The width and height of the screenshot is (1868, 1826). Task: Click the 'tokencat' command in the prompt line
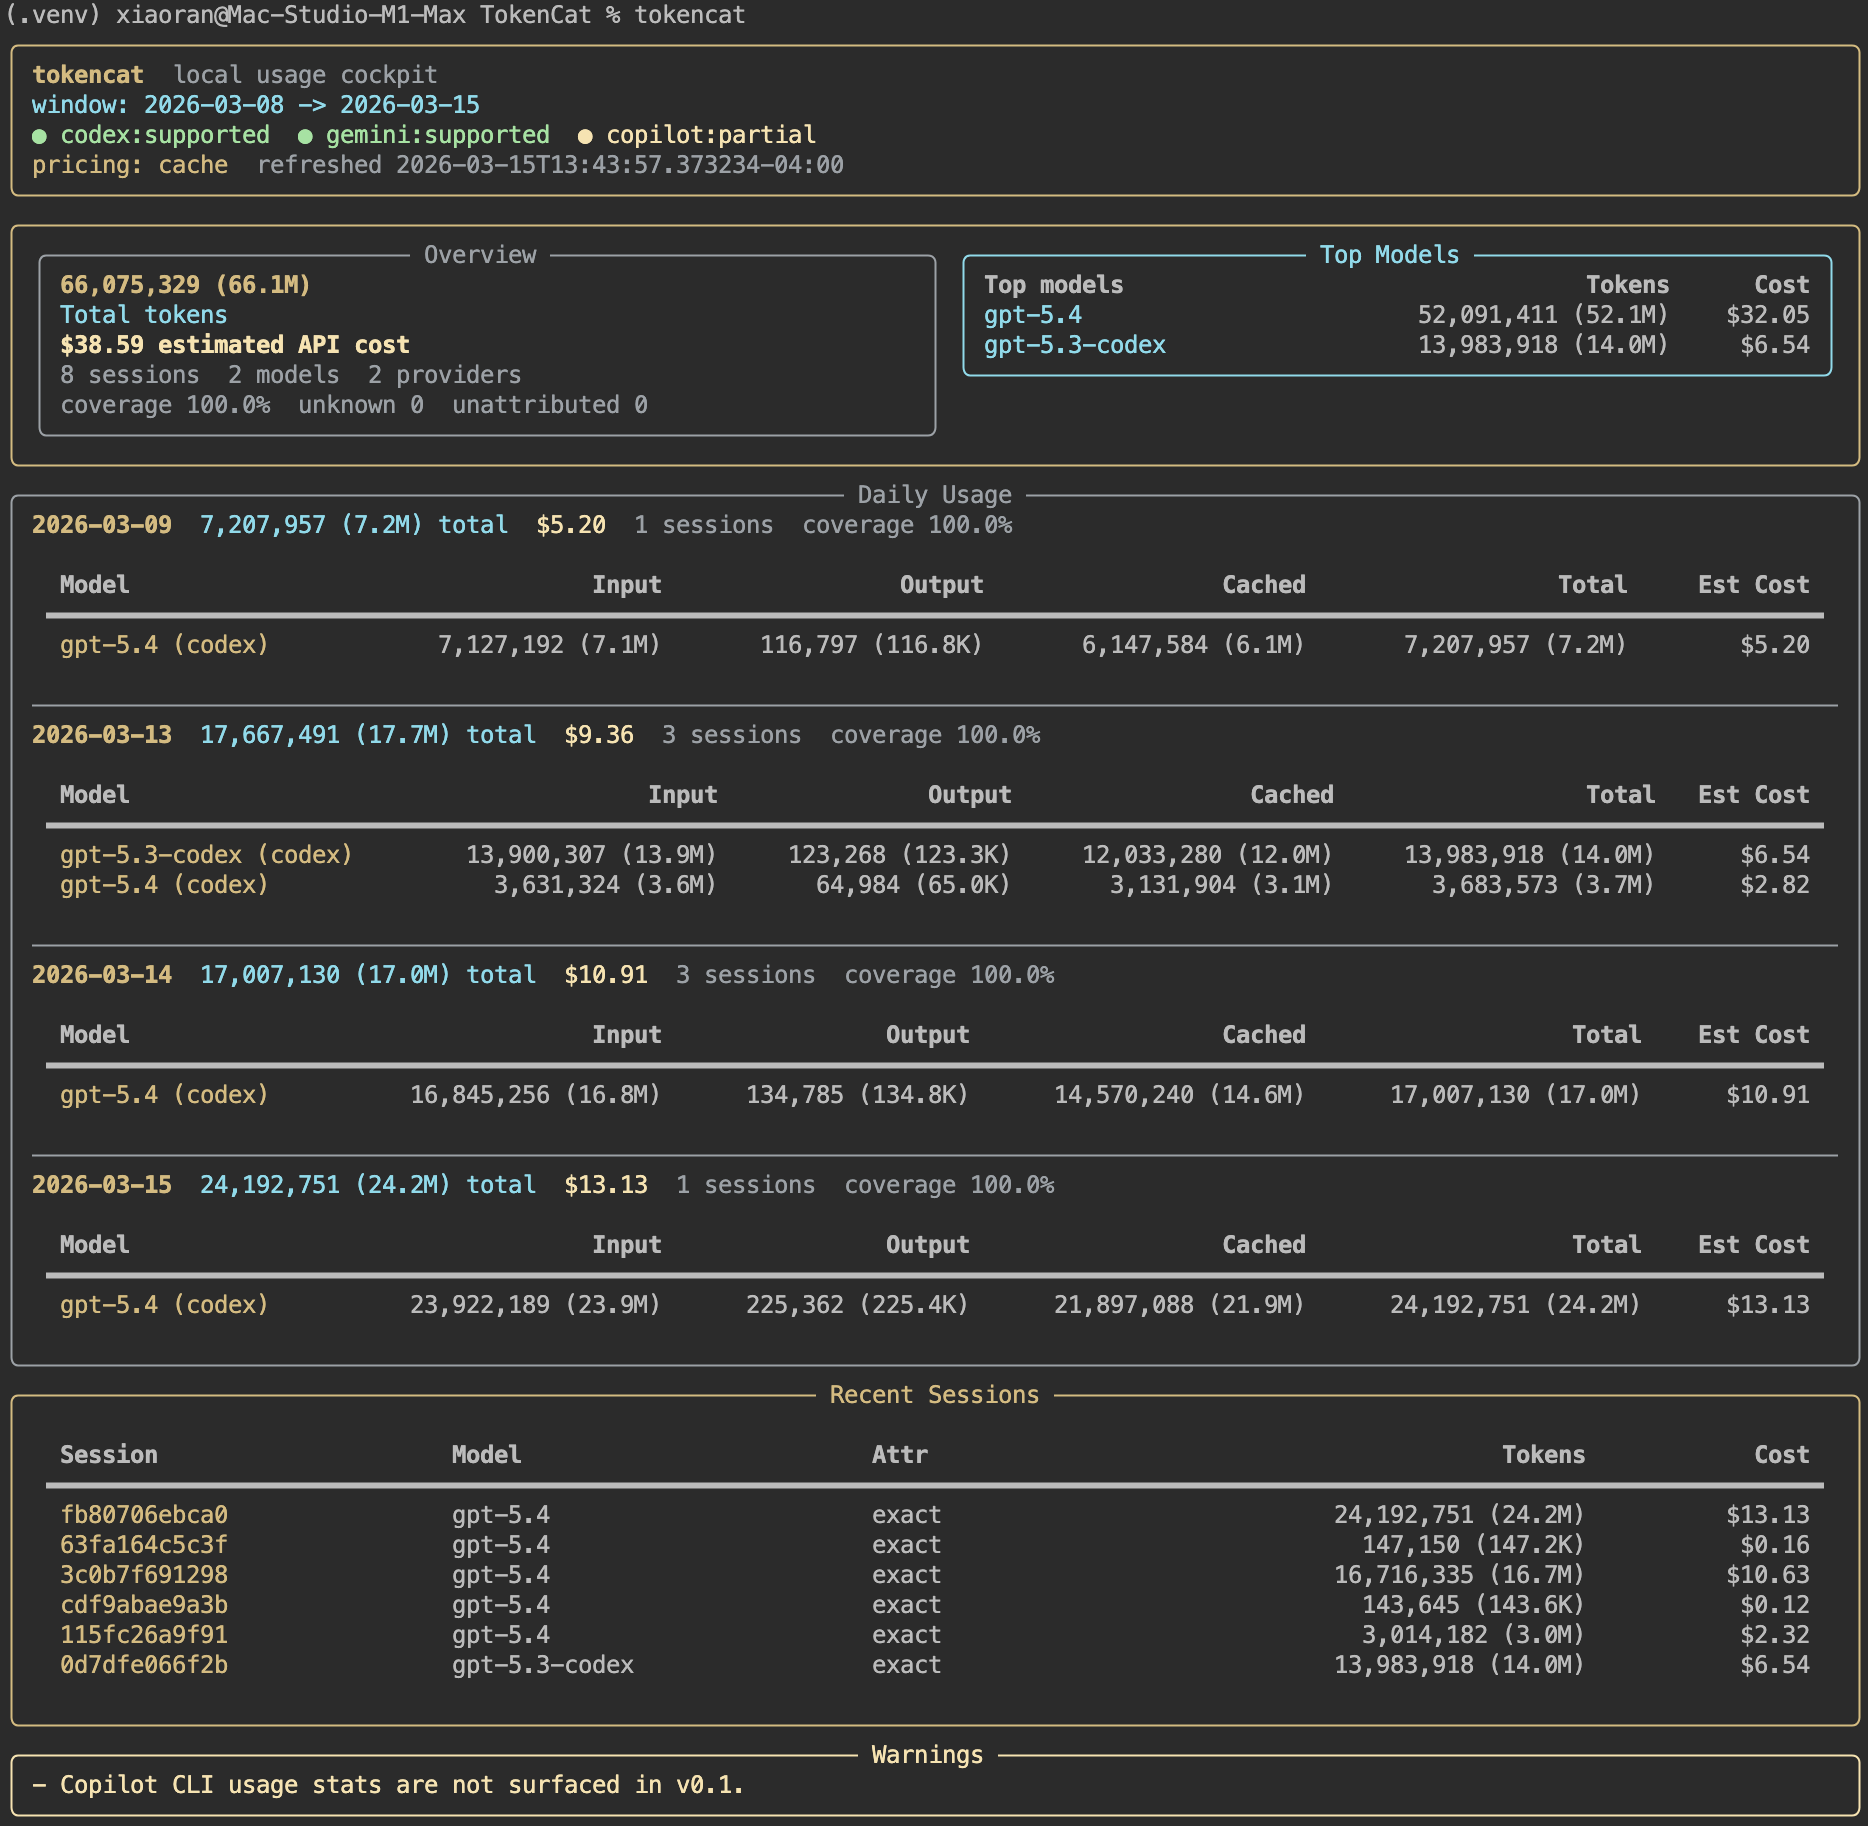pyautogui.click(x=690, y=15)
